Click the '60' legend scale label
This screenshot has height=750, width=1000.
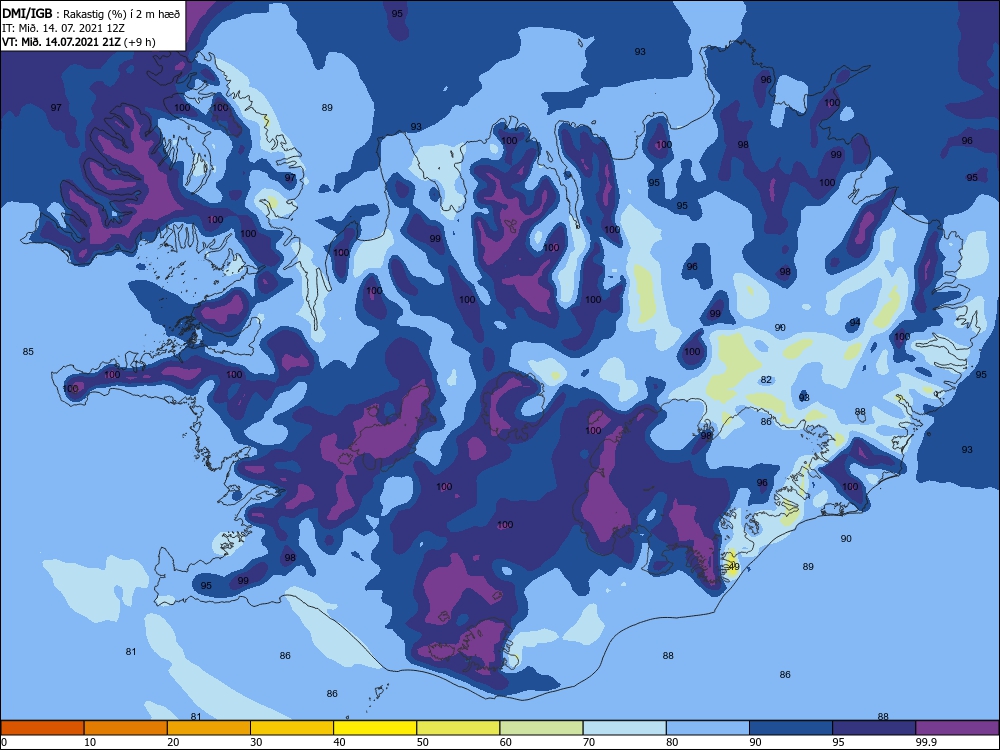(506, 742)
